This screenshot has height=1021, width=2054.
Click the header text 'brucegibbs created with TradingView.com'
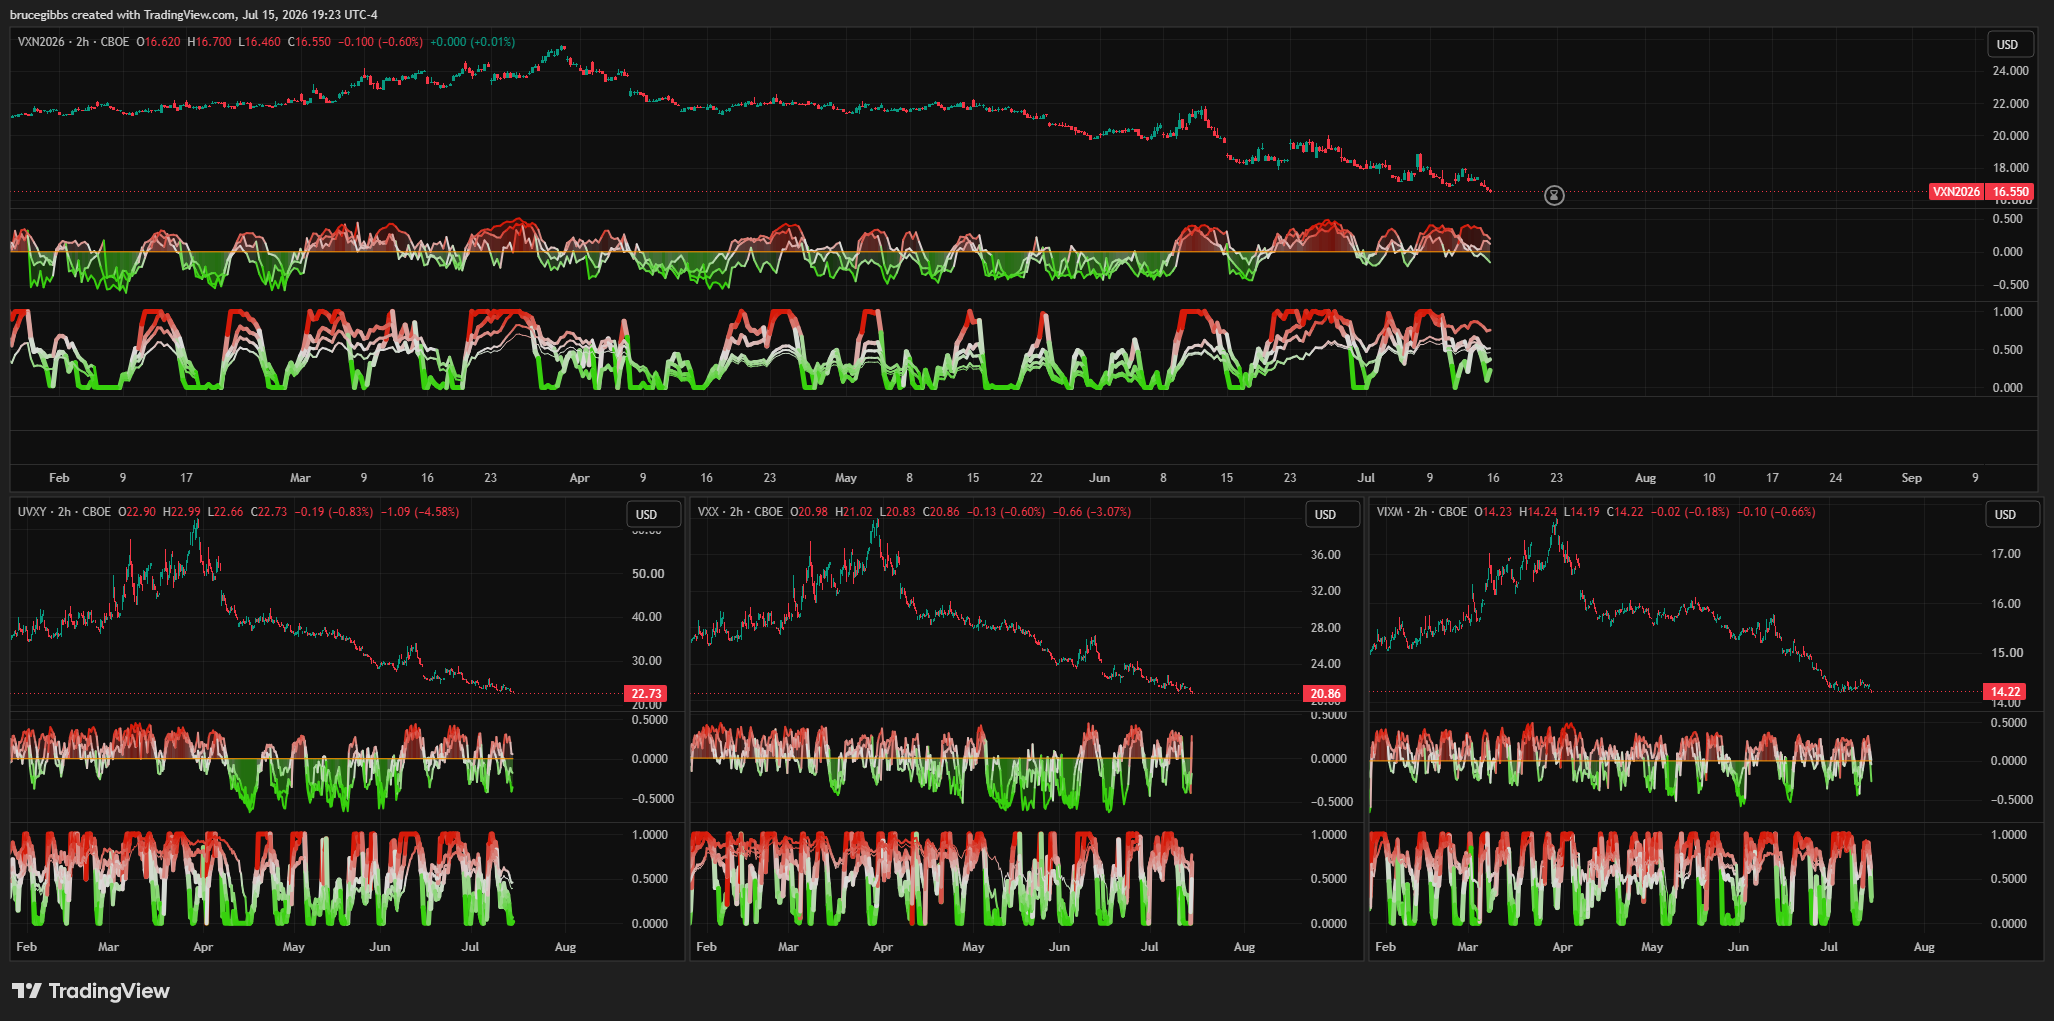(x=123, y=15)
